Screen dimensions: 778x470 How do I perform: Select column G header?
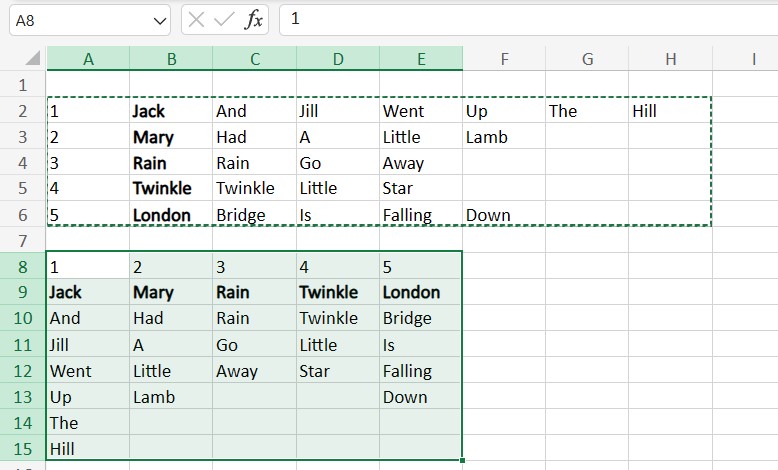tap(587, 59)
